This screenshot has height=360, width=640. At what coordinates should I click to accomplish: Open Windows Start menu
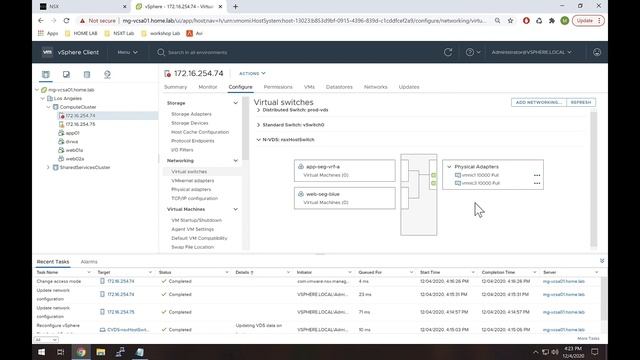(x=41, y=352)
